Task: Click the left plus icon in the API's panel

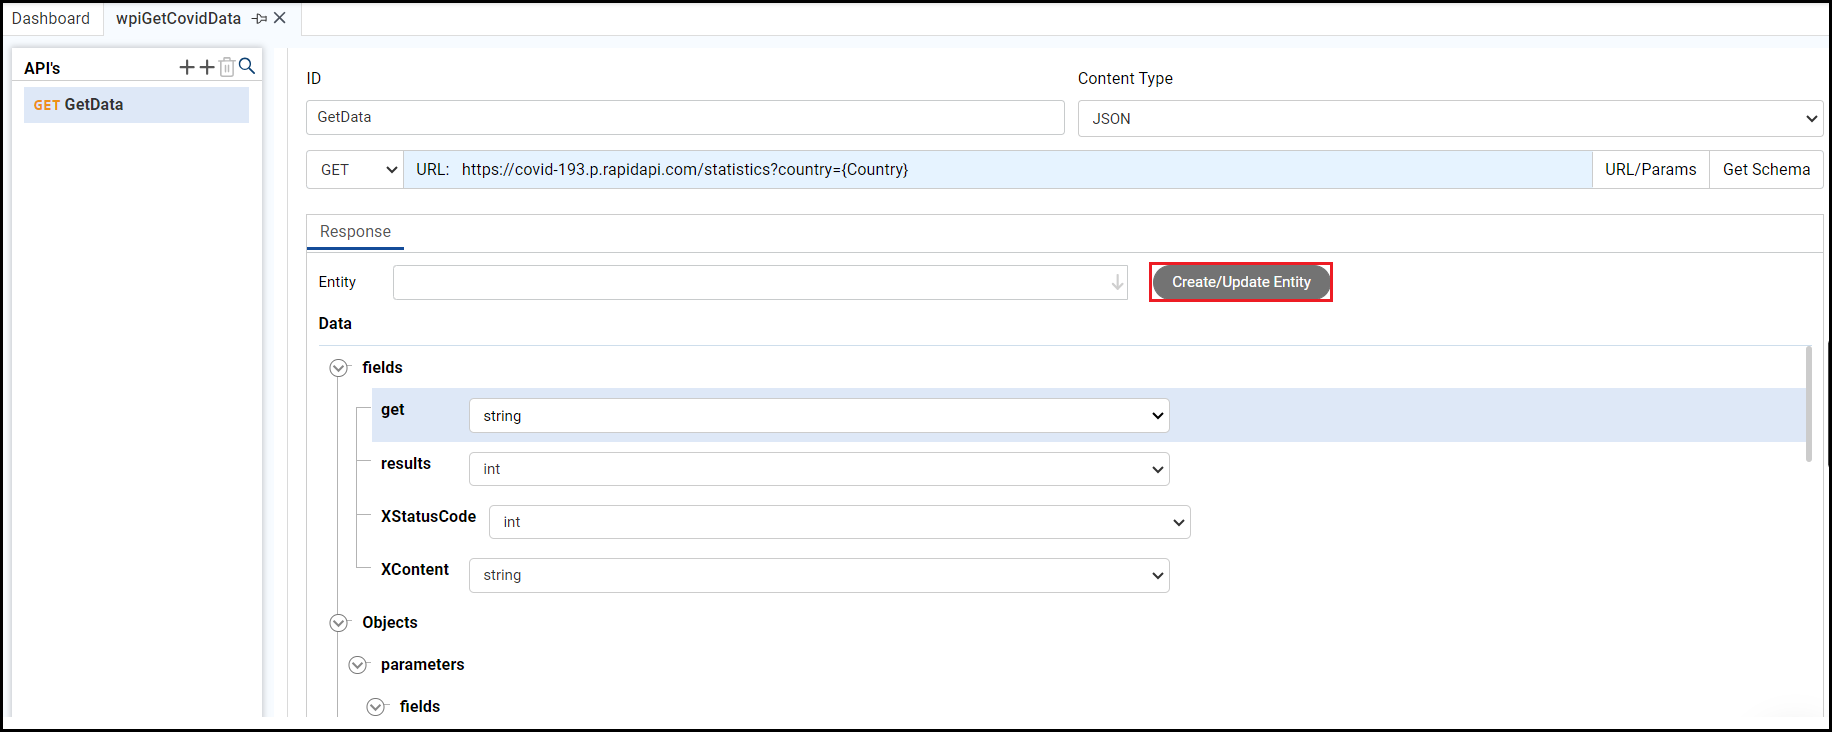Action: [x=187, y=67]
